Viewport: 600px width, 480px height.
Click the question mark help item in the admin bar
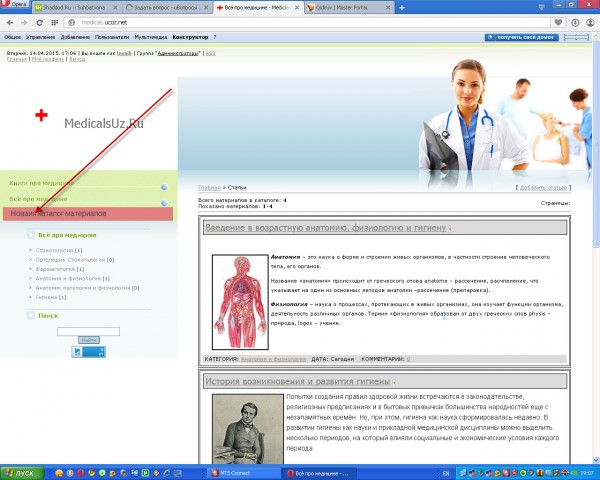[x=215, y=37]
